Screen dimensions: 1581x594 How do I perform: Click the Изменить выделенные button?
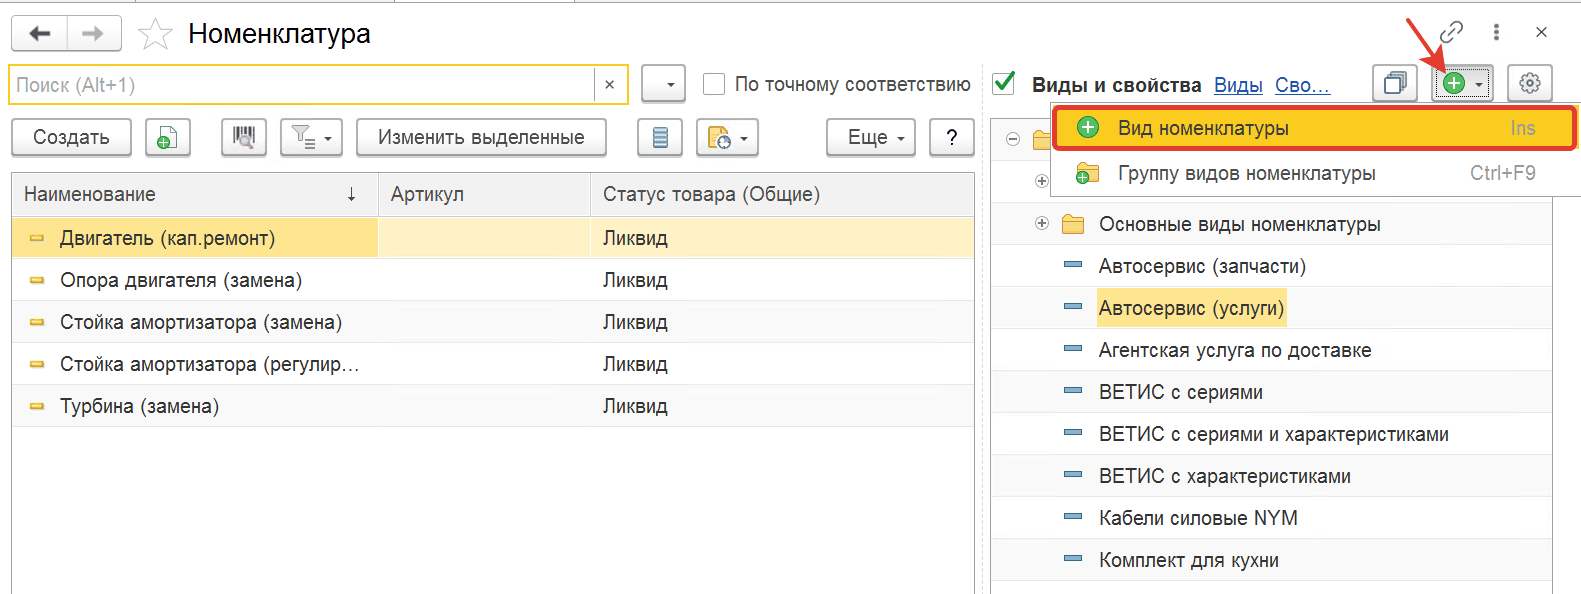481,137
